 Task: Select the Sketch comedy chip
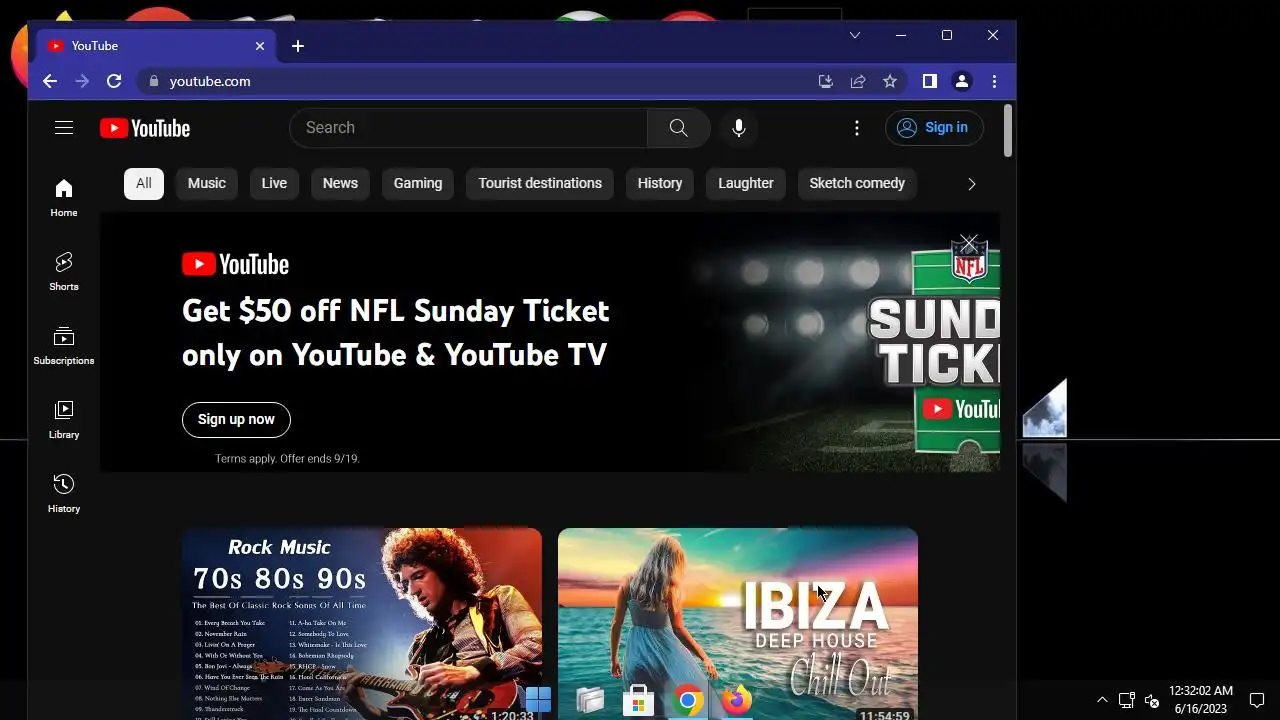click(857, 183)
